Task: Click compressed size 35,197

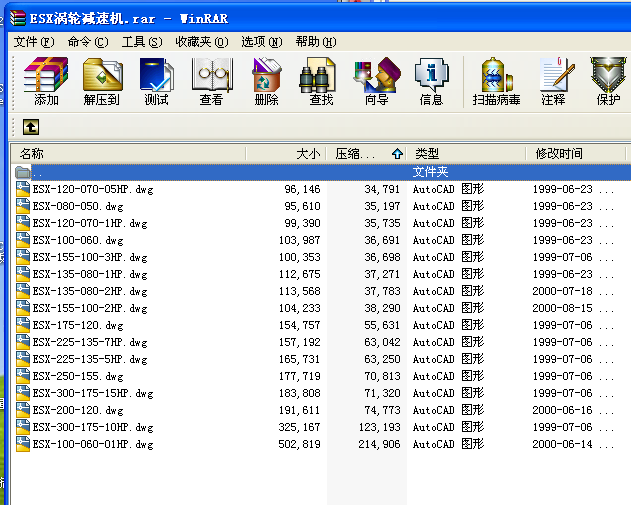Action: pos(382,206)
